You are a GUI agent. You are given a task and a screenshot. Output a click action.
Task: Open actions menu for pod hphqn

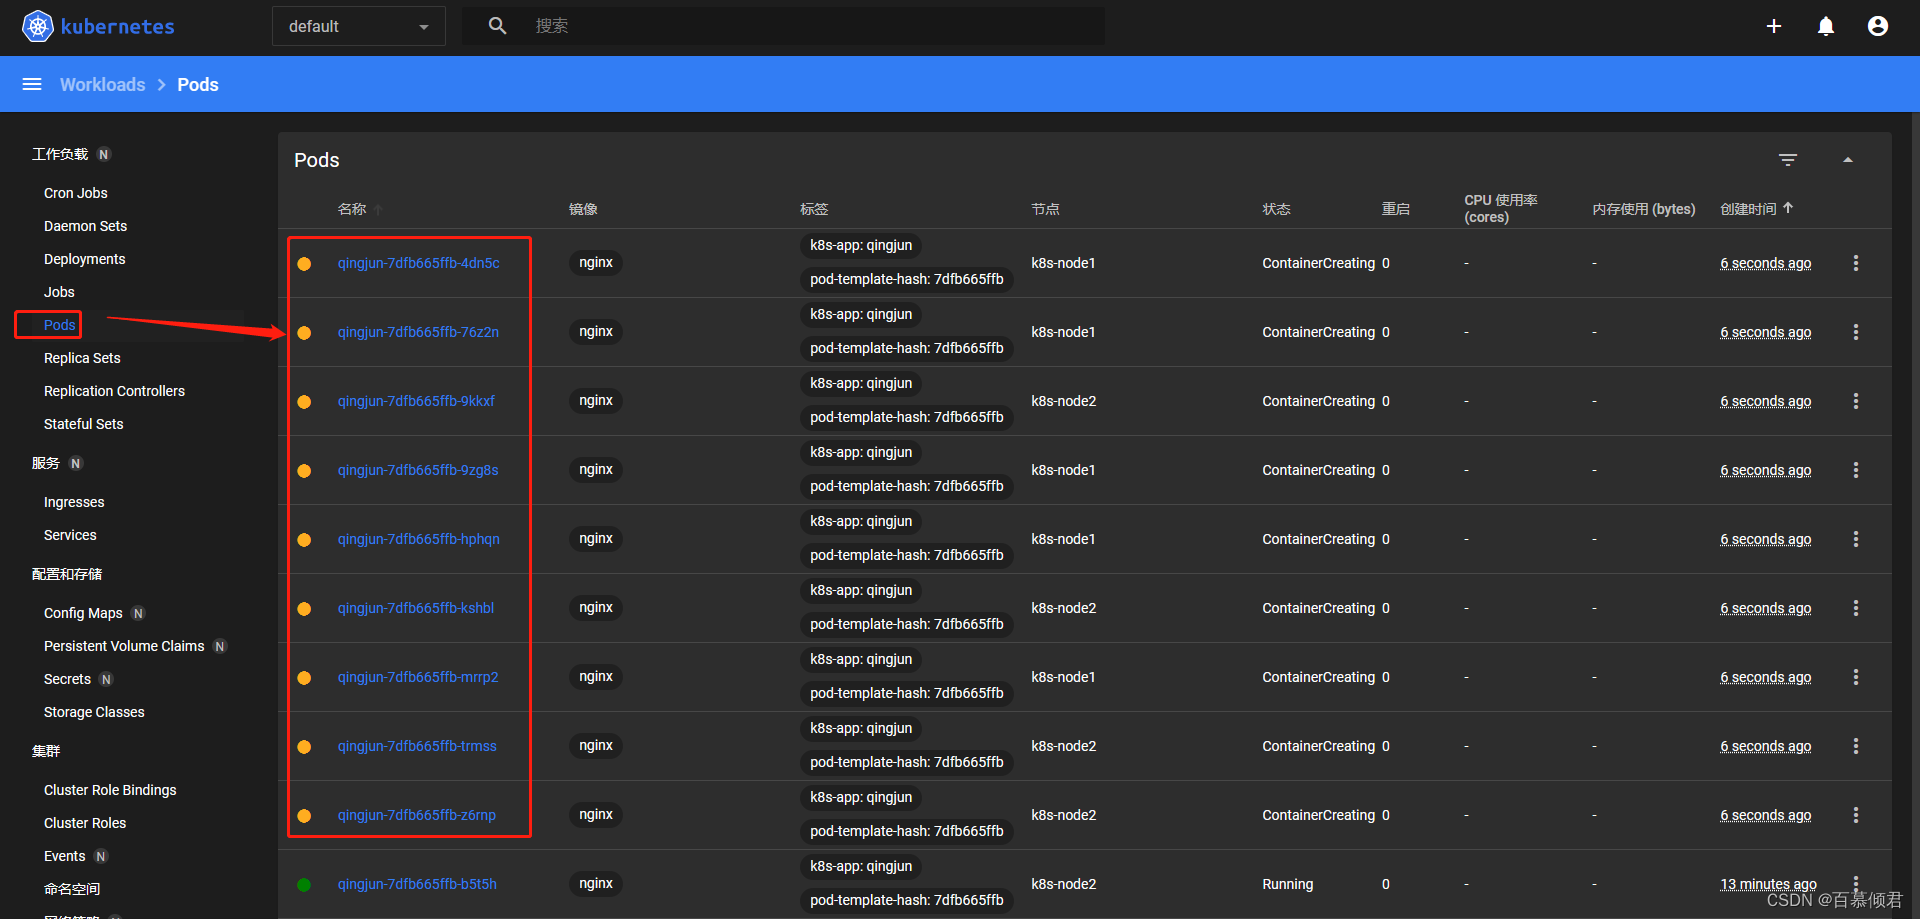click(x=1856, y=539)
